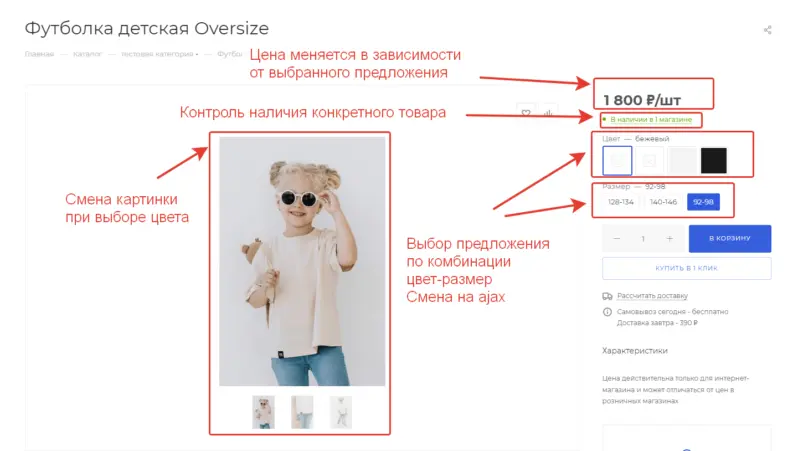Viewport: 798px width, 451px height.
Task: Select size 128-134
Action: pyautogui.click(x=620, y=202)
